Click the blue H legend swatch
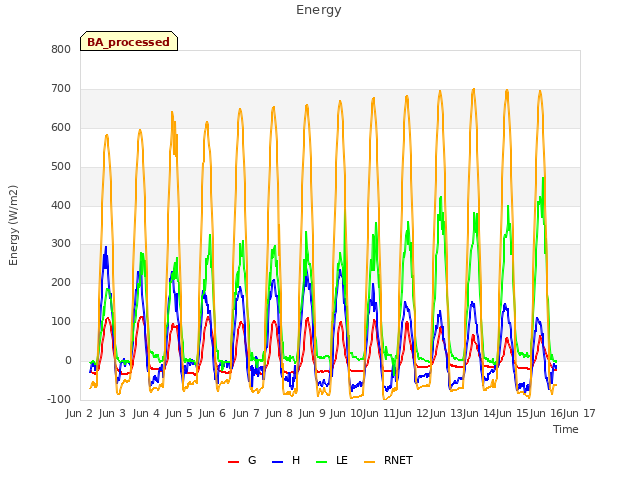640x480 pixels. [277, 462]
